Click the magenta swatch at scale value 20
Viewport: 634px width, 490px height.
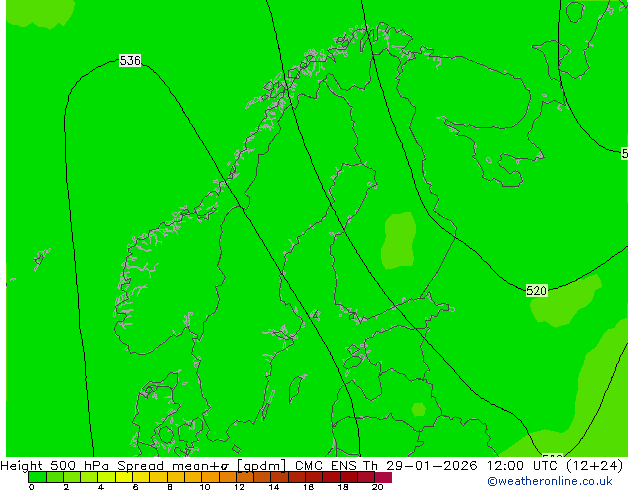(383, 477)
